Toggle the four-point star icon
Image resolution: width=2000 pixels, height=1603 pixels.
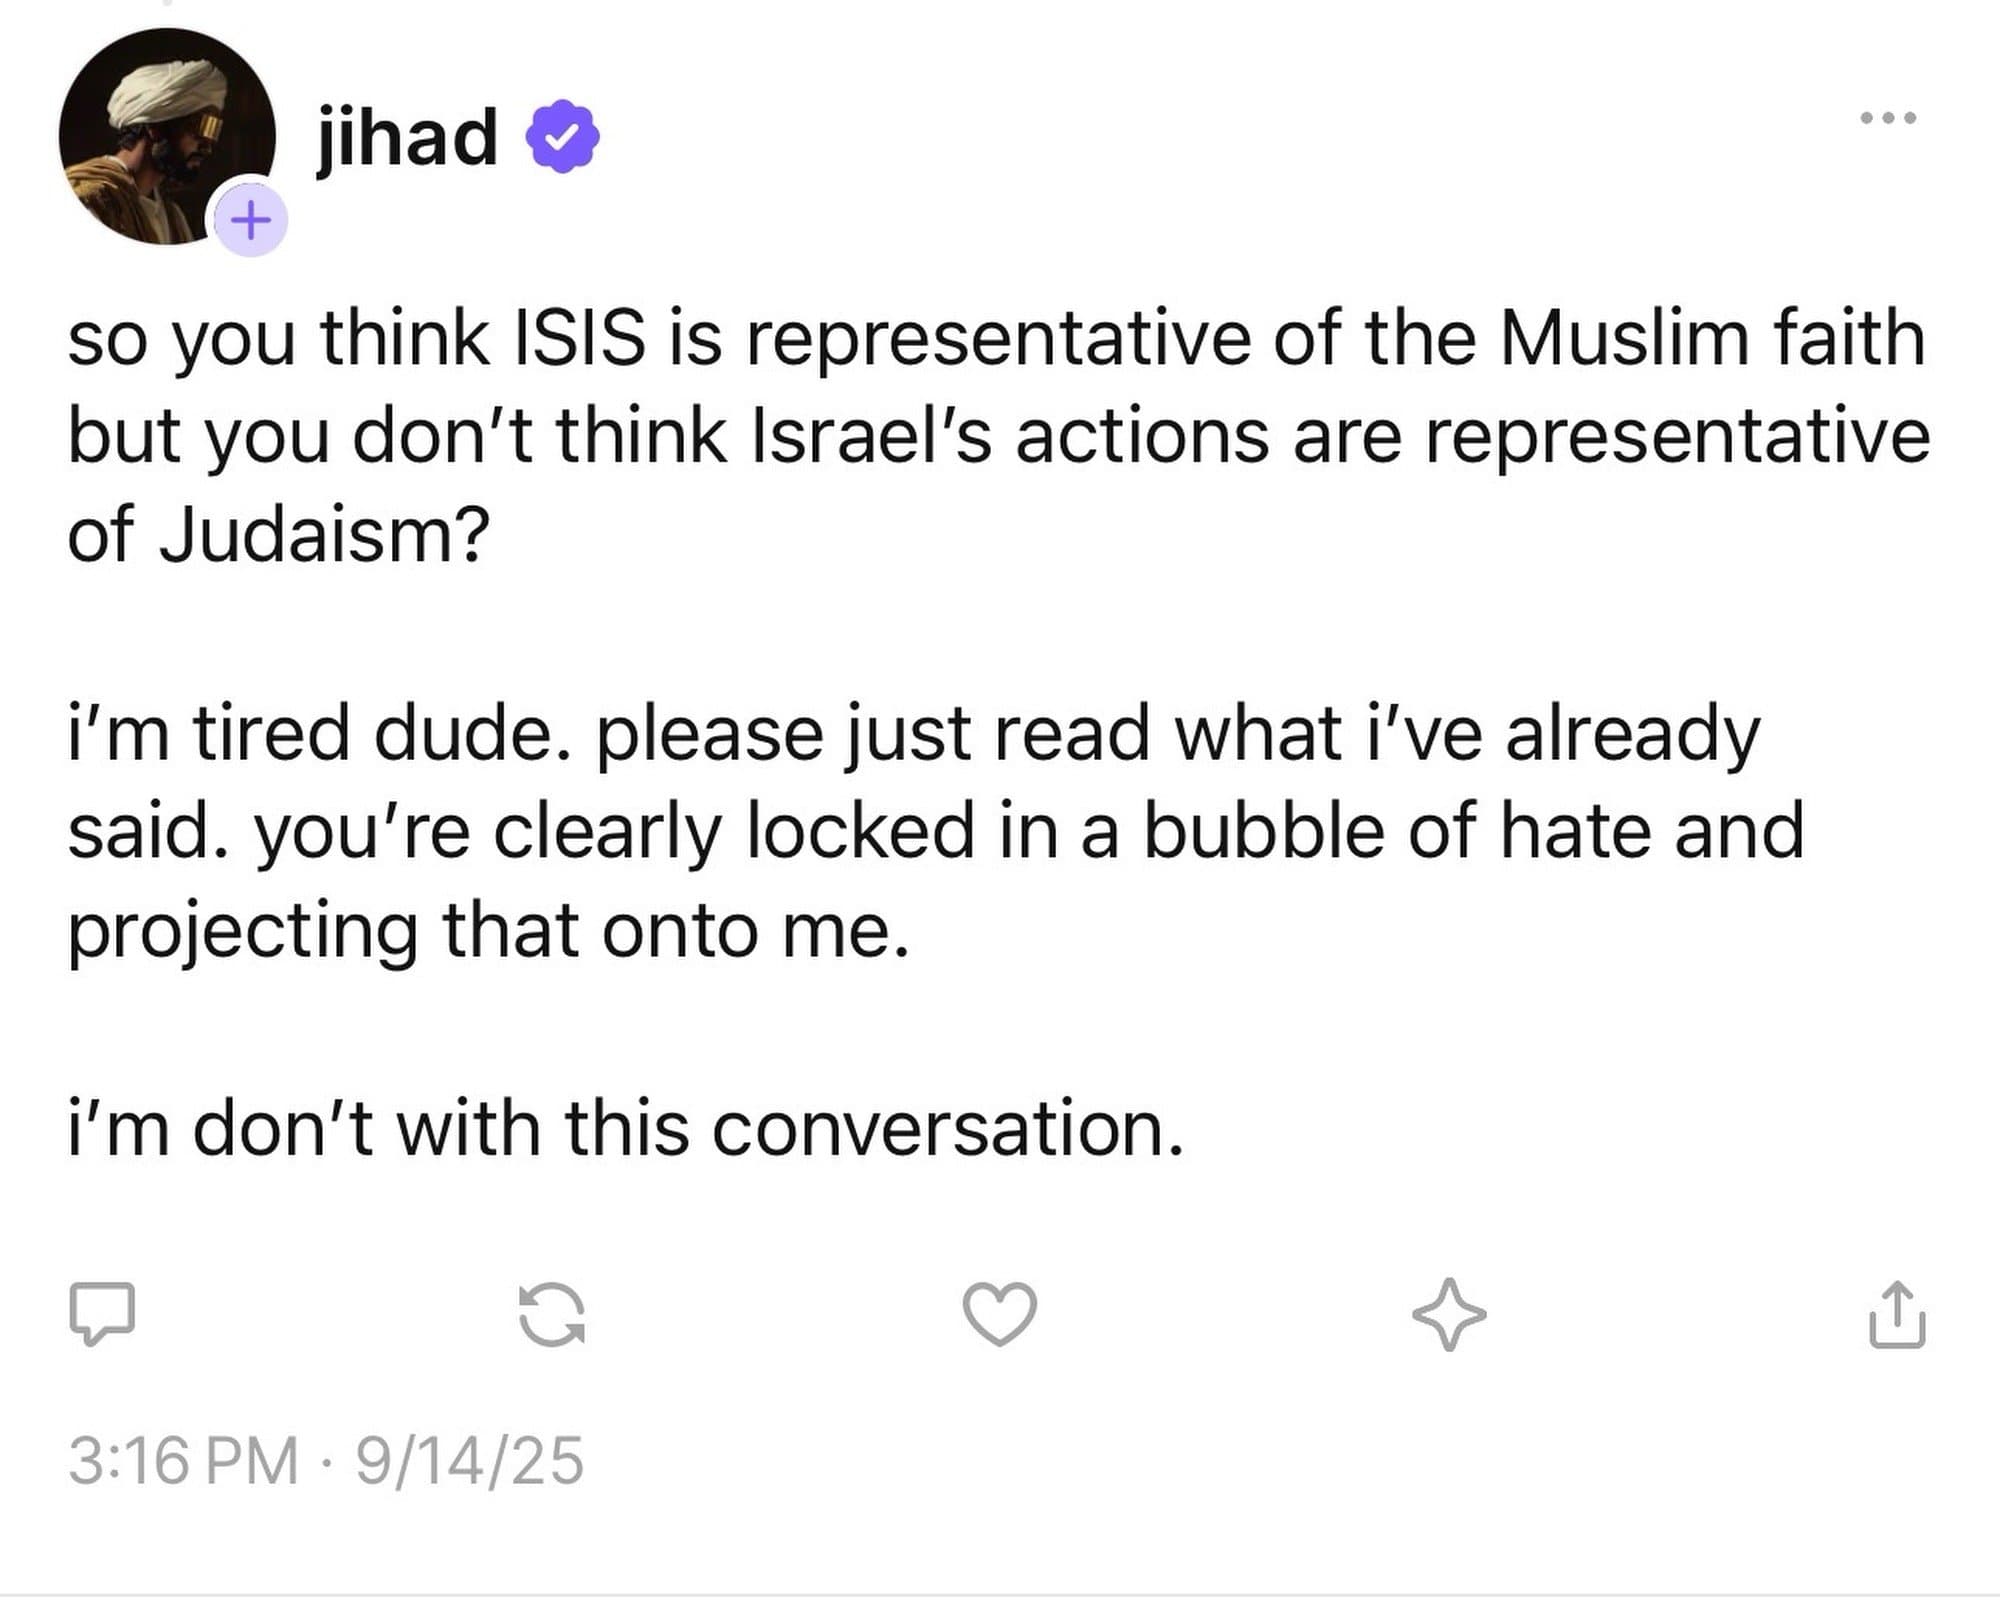point(1449,1314)
